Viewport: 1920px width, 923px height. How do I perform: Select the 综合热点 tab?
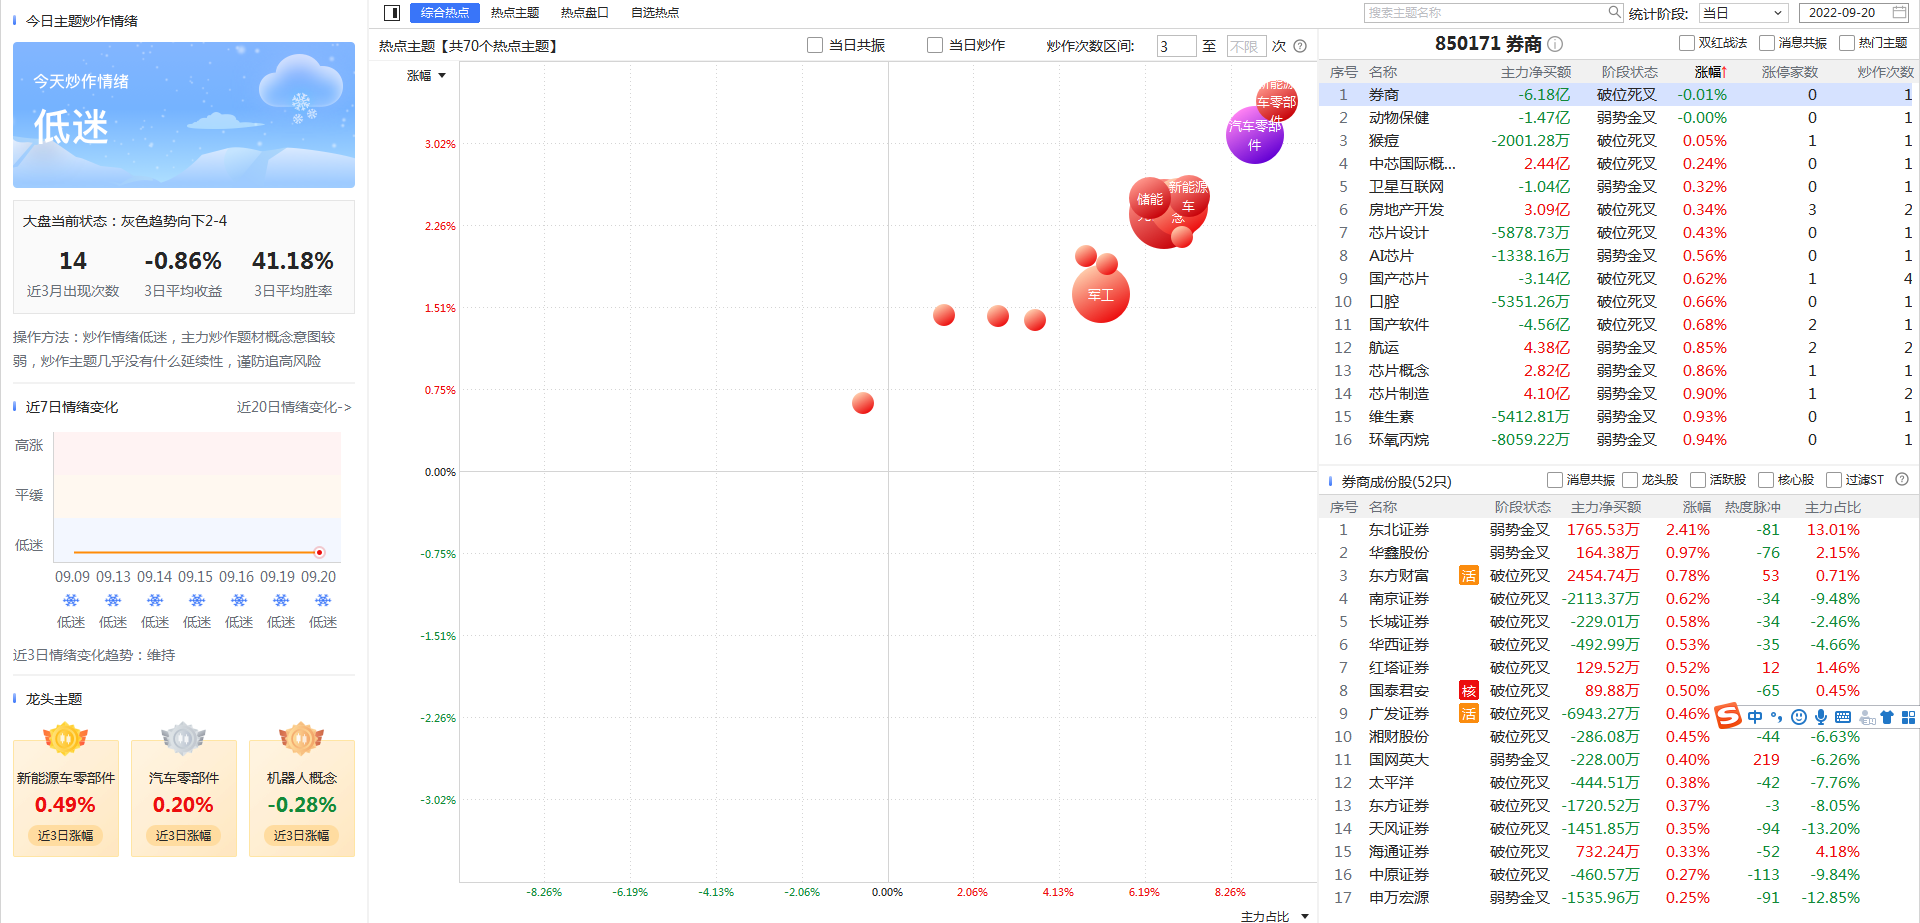point(445,13)
